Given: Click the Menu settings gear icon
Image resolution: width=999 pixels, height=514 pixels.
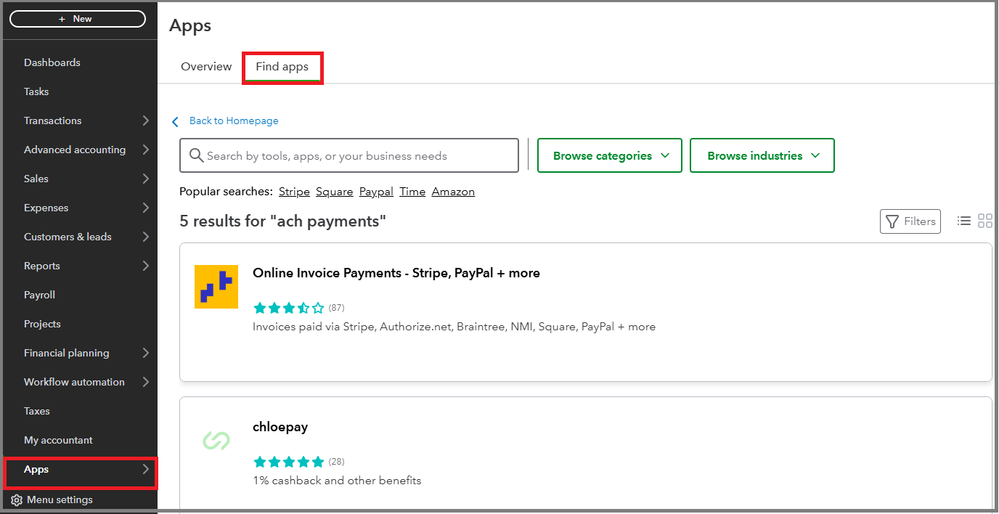Looking at the screenshot, I should pyautogui.click(x=17, y=500).
